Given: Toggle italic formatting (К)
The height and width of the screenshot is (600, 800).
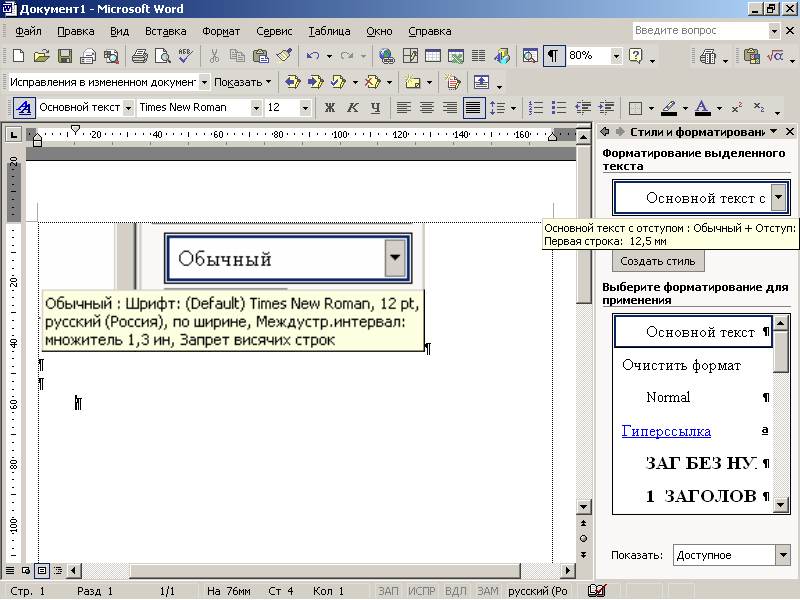Looking at the screenshot, I should coord(353,108).
